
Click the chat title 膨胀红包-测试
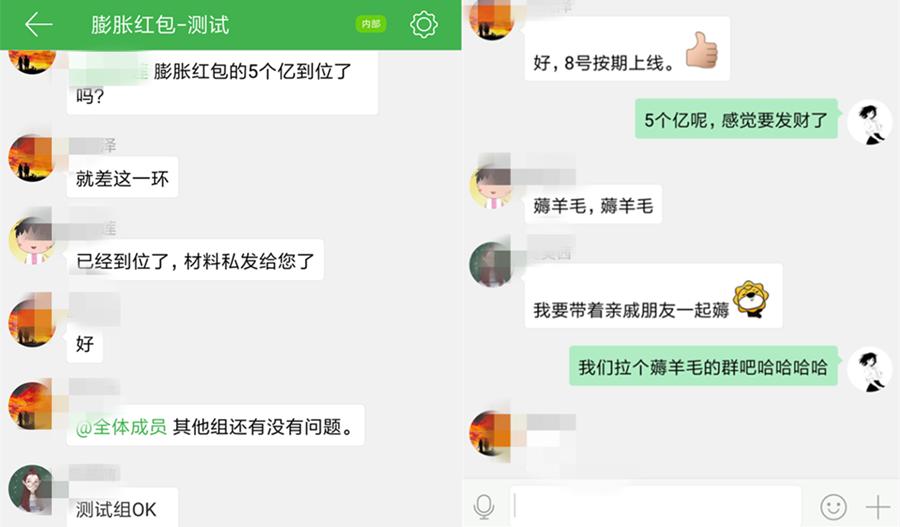click(x=160, y=25)
